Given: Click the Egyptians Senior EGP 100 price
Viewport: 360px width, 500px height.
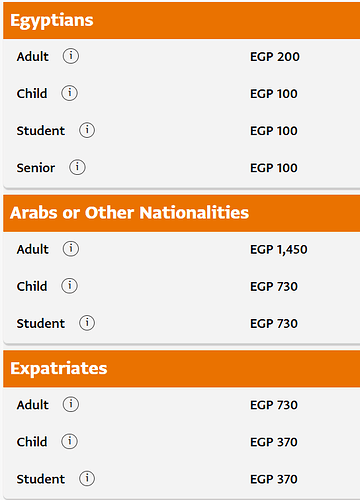Looking at the screenshot, I should point(274,168).
